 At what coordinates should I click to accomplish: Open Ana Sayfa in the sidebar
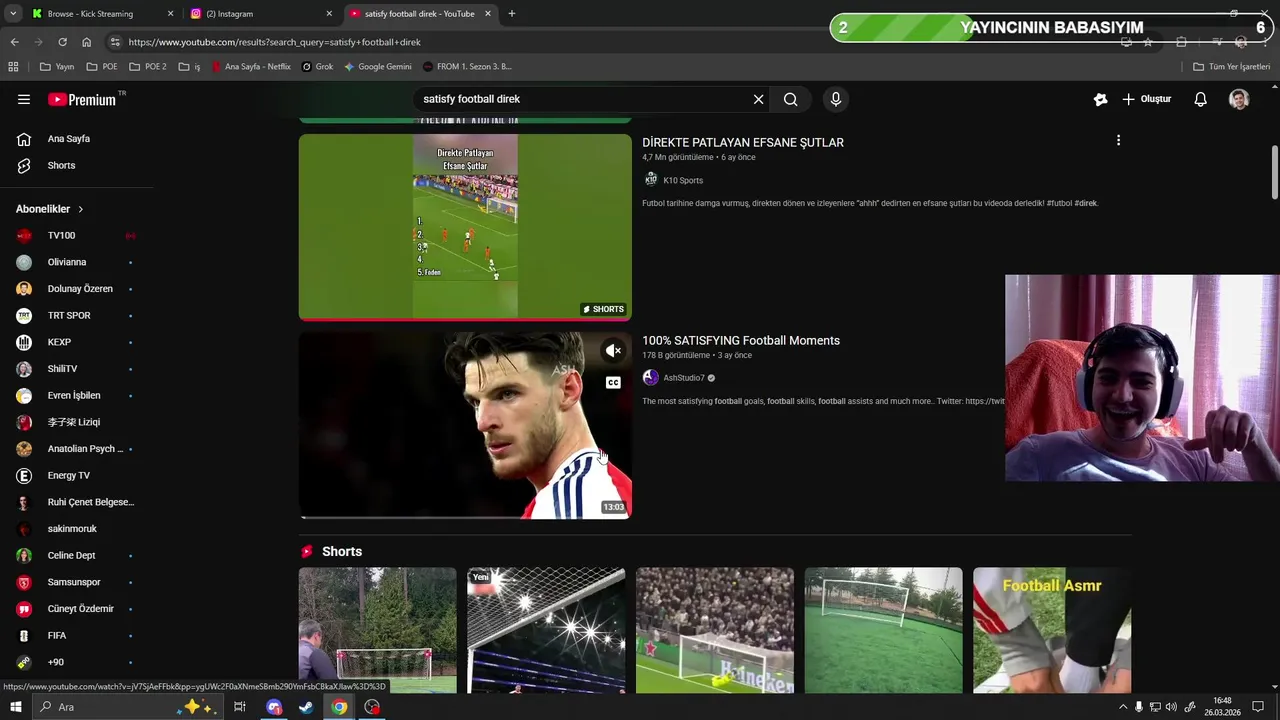69,139
